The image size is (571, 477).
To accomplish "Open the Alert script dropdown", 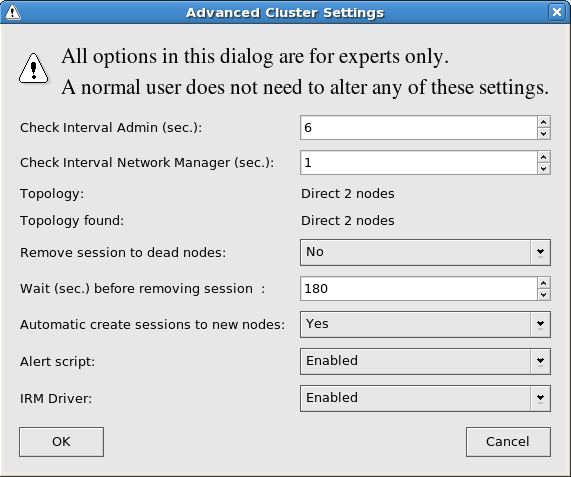I will tap(425, 361).
